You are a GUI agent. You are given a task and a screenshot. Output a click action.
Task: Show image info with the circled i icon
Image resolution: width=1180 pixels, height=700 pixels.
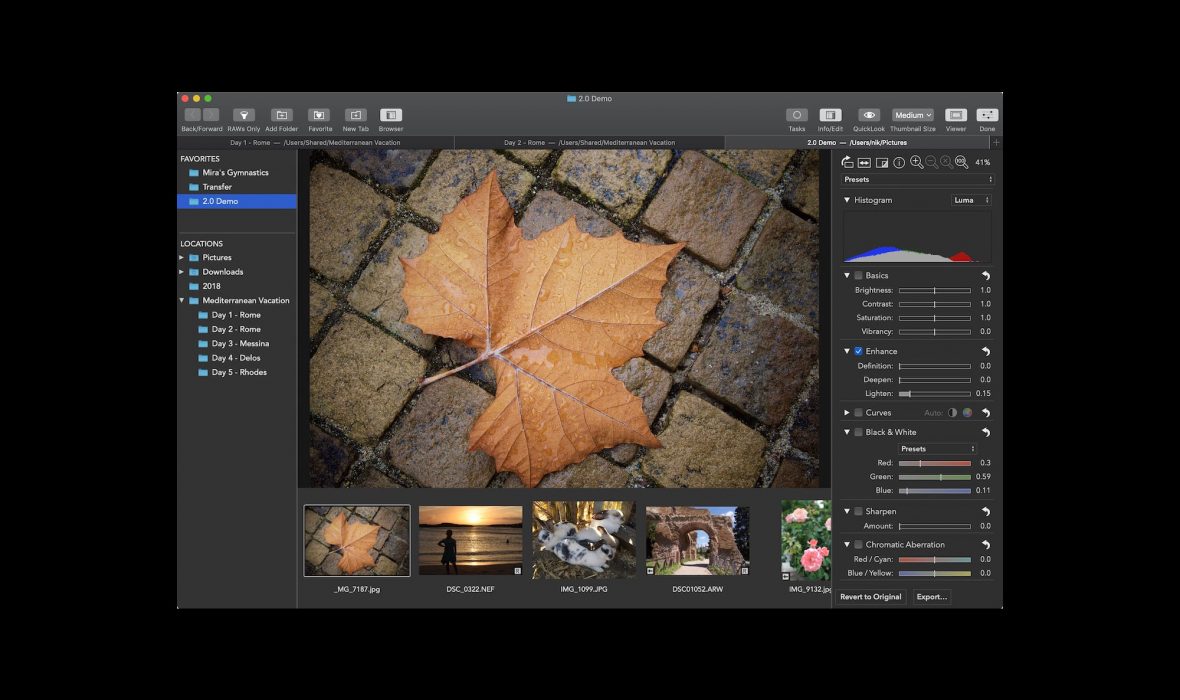899,162
